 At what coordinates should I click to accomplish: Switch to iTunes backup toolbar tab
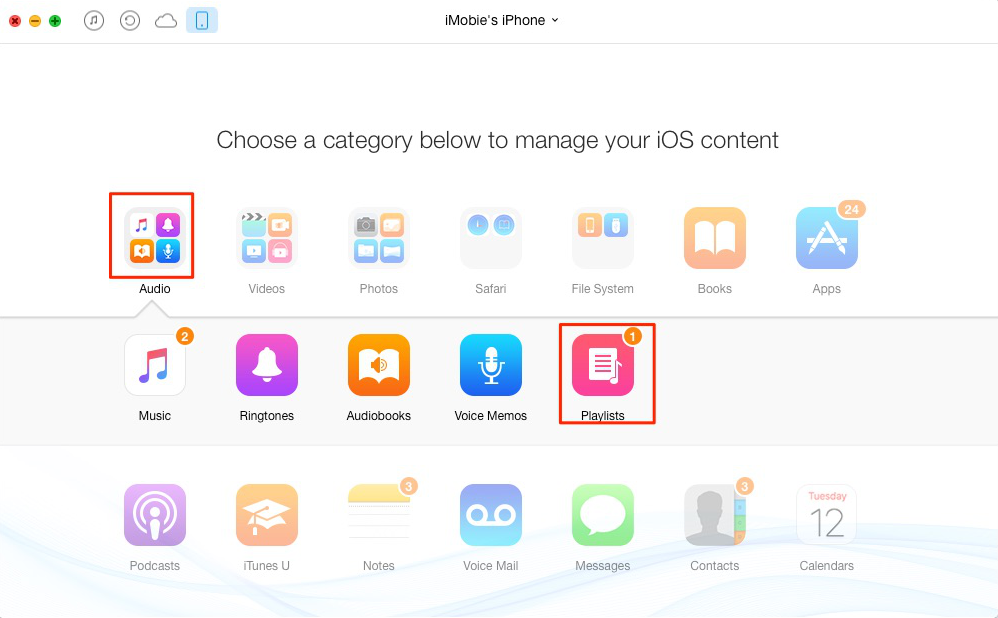coord(130,20)
